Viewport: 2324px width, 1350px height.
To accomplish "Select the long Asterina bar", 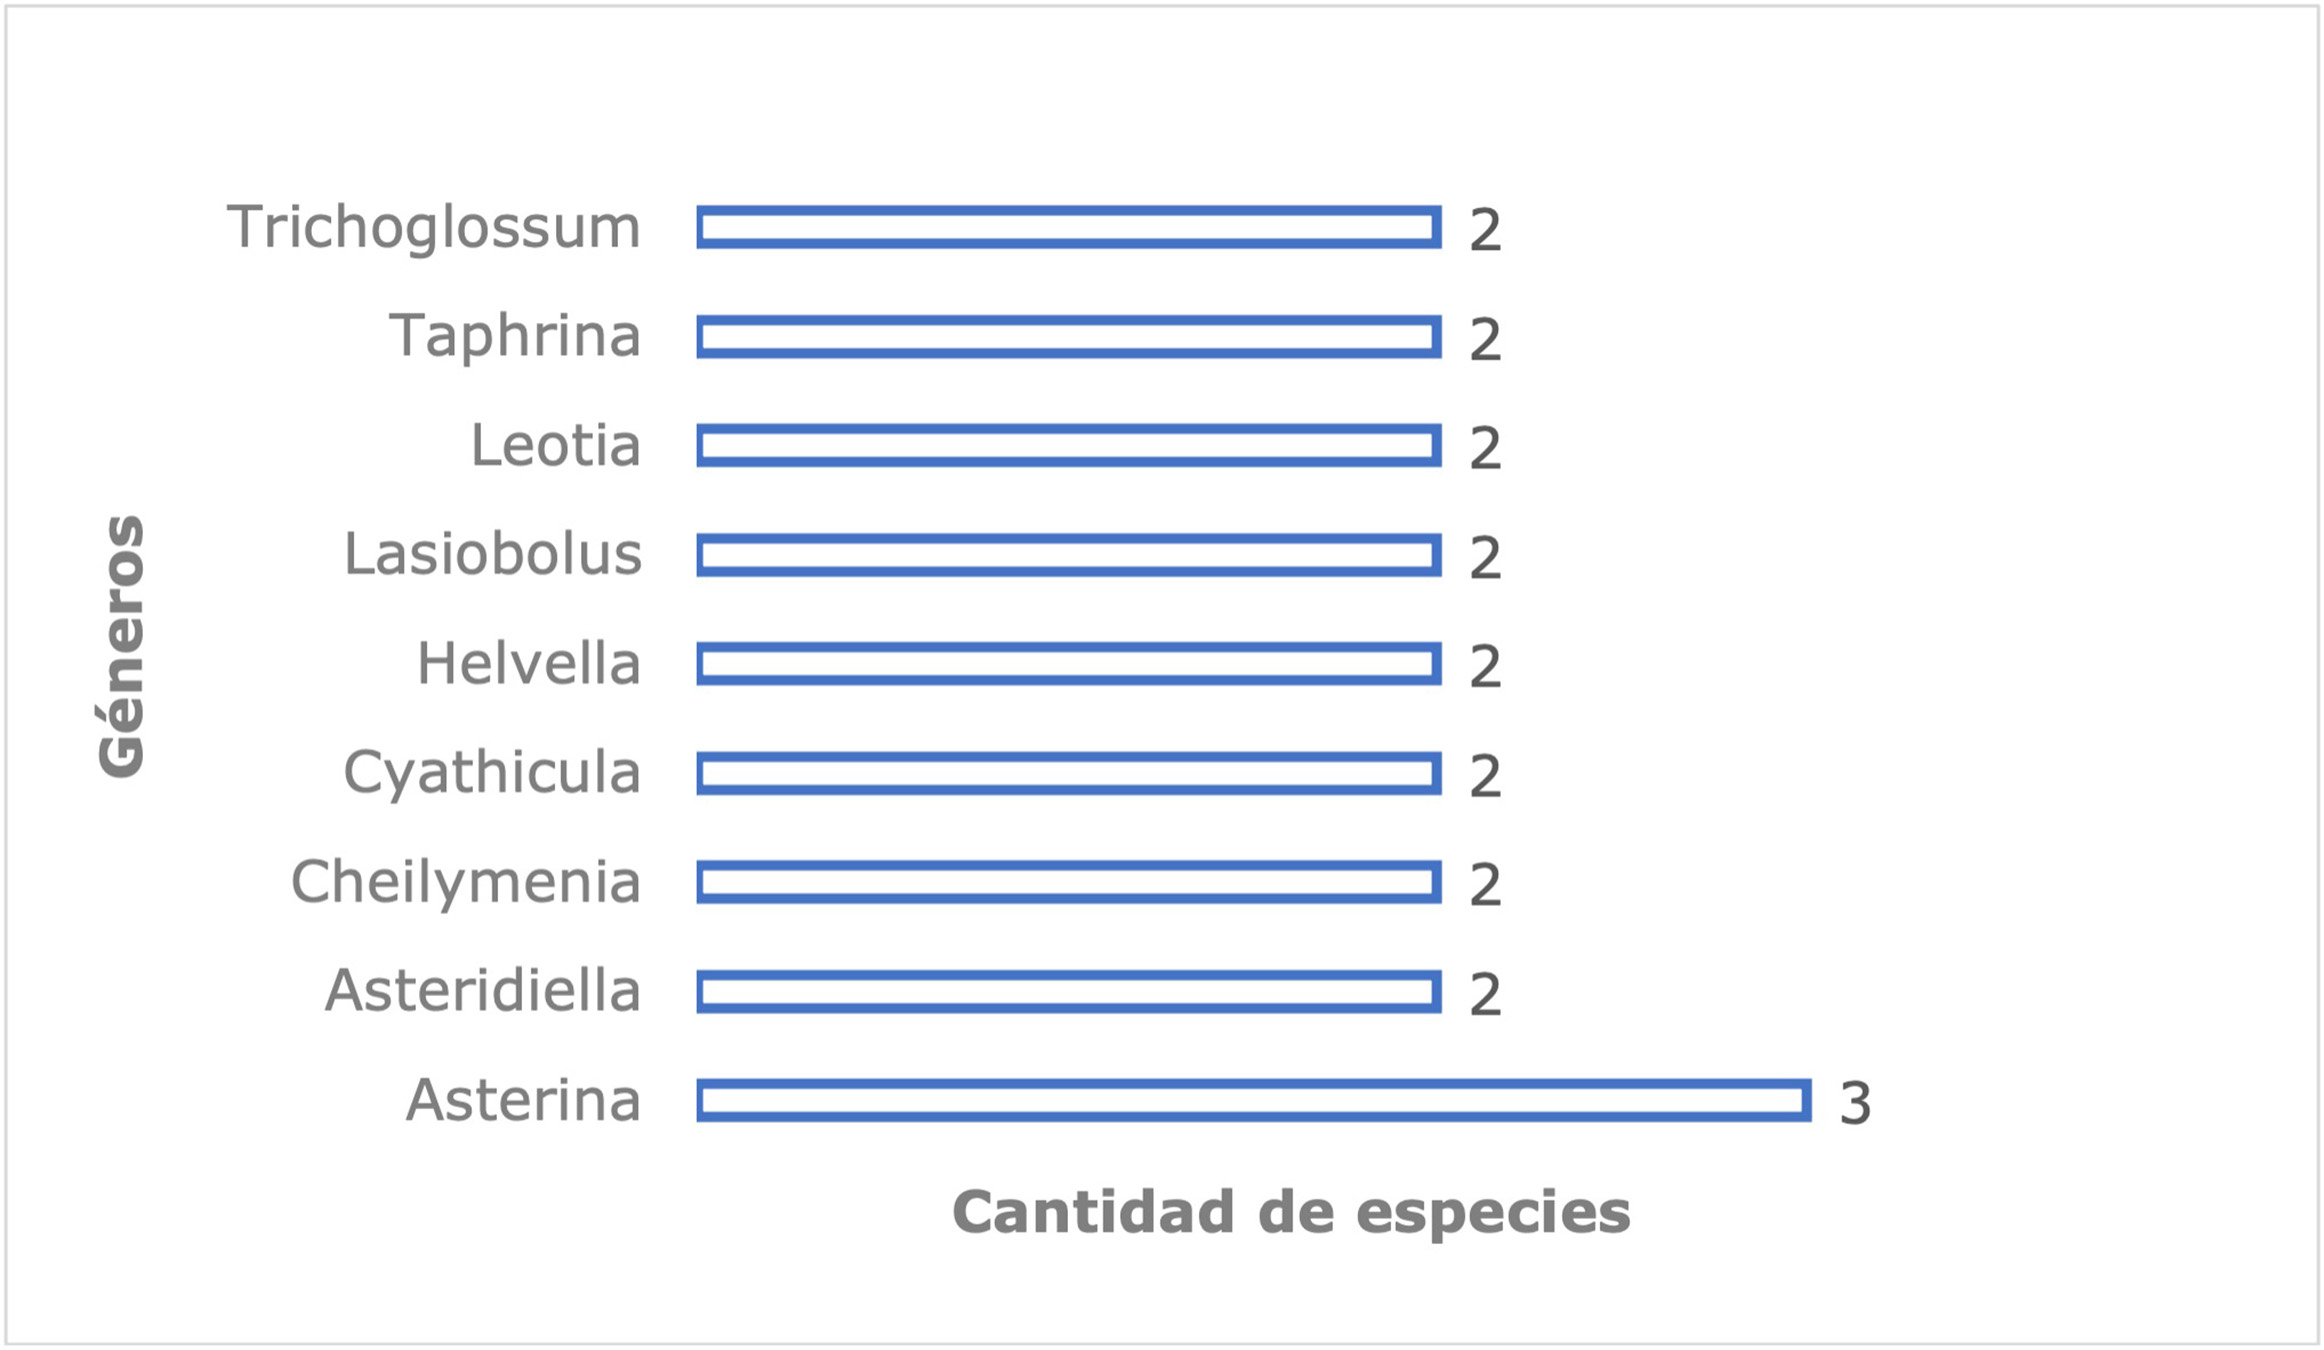I will pyautogui.click(x=1254, y=1100).
